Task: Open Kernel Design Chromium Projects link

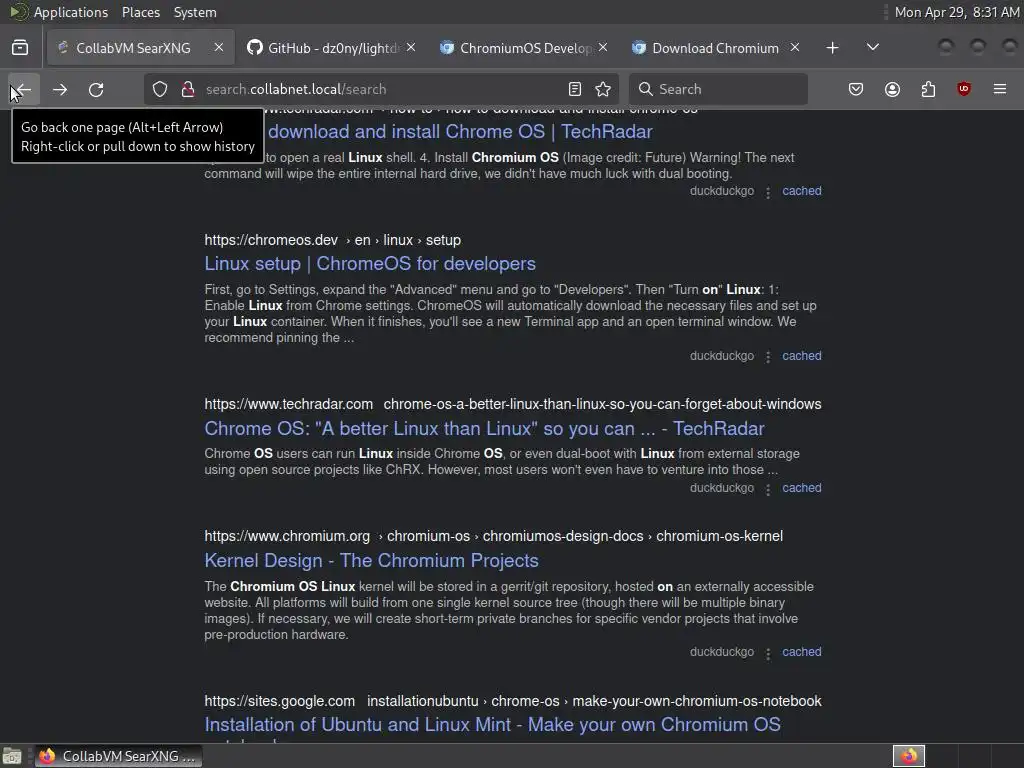Action: coord(371,560)
